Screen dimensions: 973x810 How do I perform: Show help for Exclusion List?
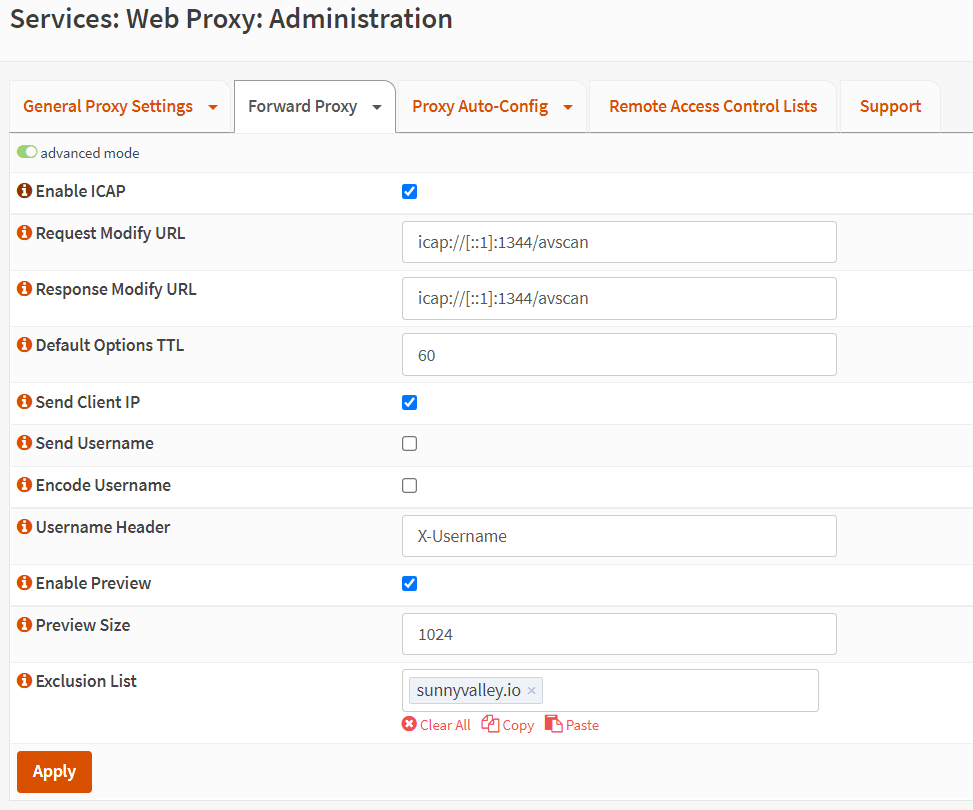(x=25, y=681)
